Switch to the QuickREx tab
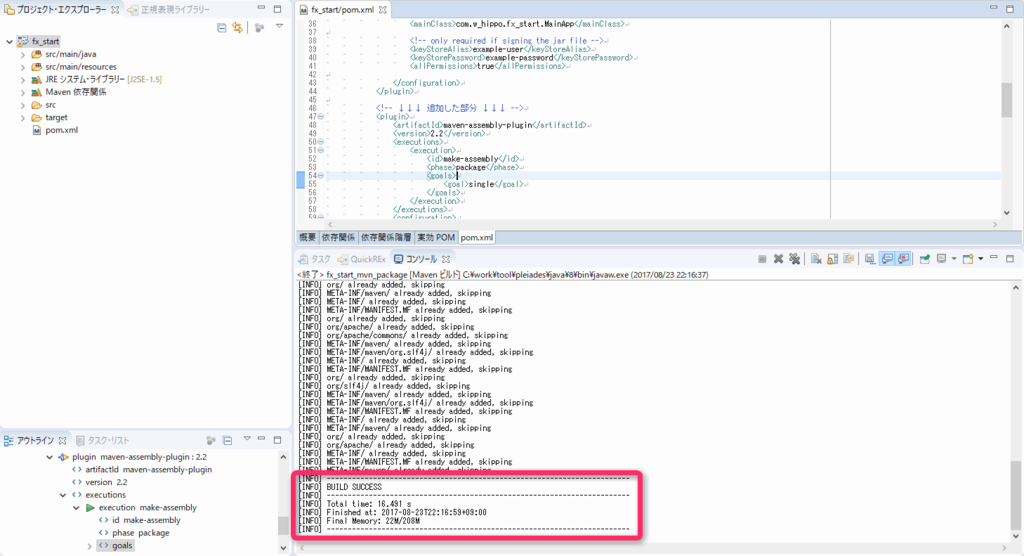Screen dimensions: 1024x556 361,259
